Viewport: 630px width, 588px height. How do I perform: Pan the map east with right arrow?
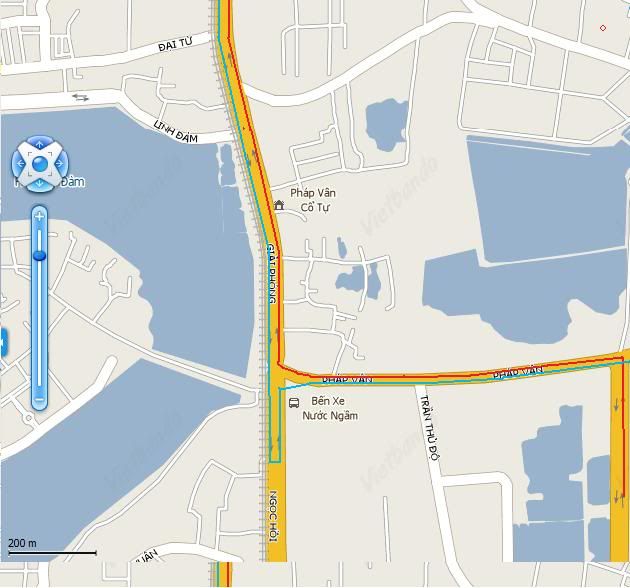pos(59,164)
